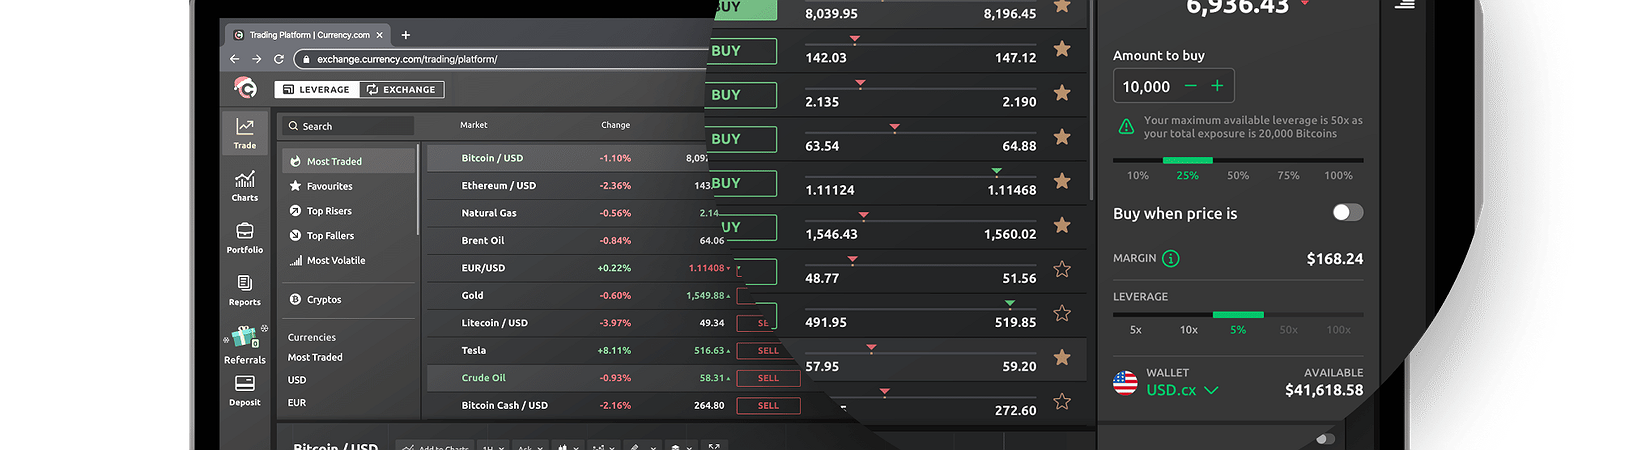This screenshot has width=1650, height=450.
Task: Toggle the 'Buy when price is' switch
Action: pyautogui.click(x=1347, y=212)
